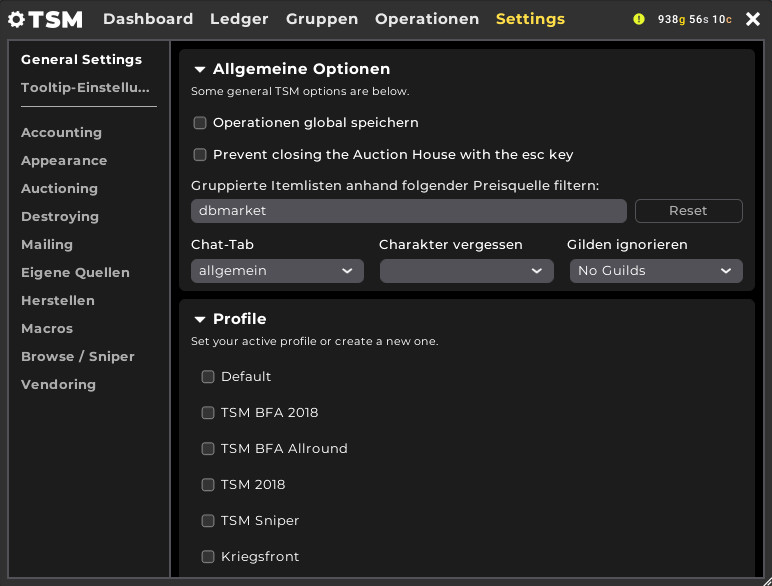Screen dimensions: 772x586
Task: Open the Chat-Tab dropdown
Action: (277, 271)
